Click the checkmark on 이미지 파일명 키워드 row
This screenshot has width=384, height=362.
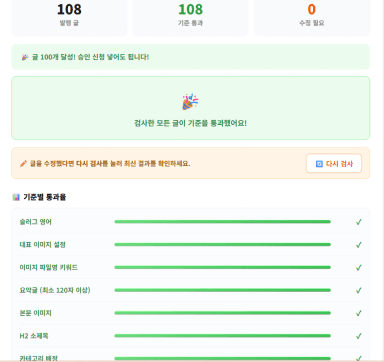pos(359,267)
